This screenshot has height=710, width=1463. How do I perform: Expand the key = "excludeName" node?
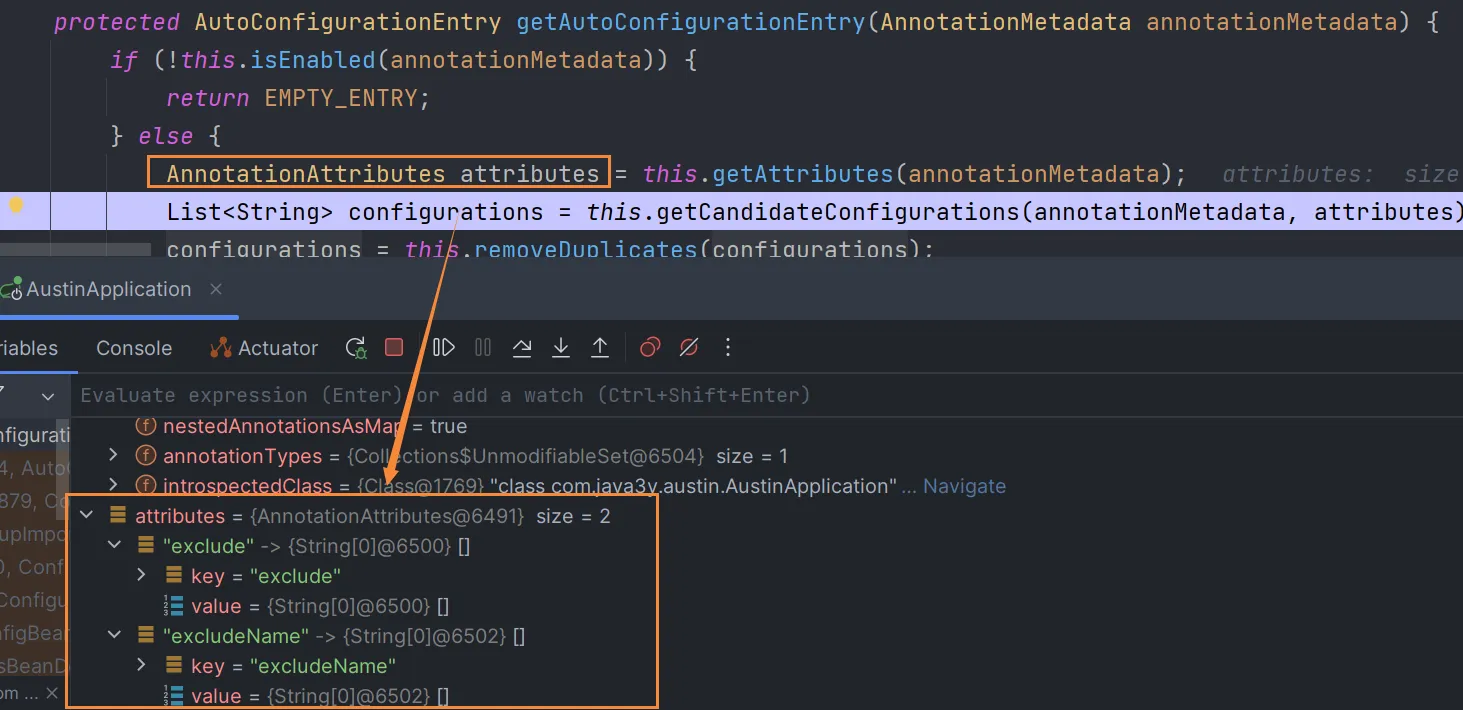[x=142, y=666]
